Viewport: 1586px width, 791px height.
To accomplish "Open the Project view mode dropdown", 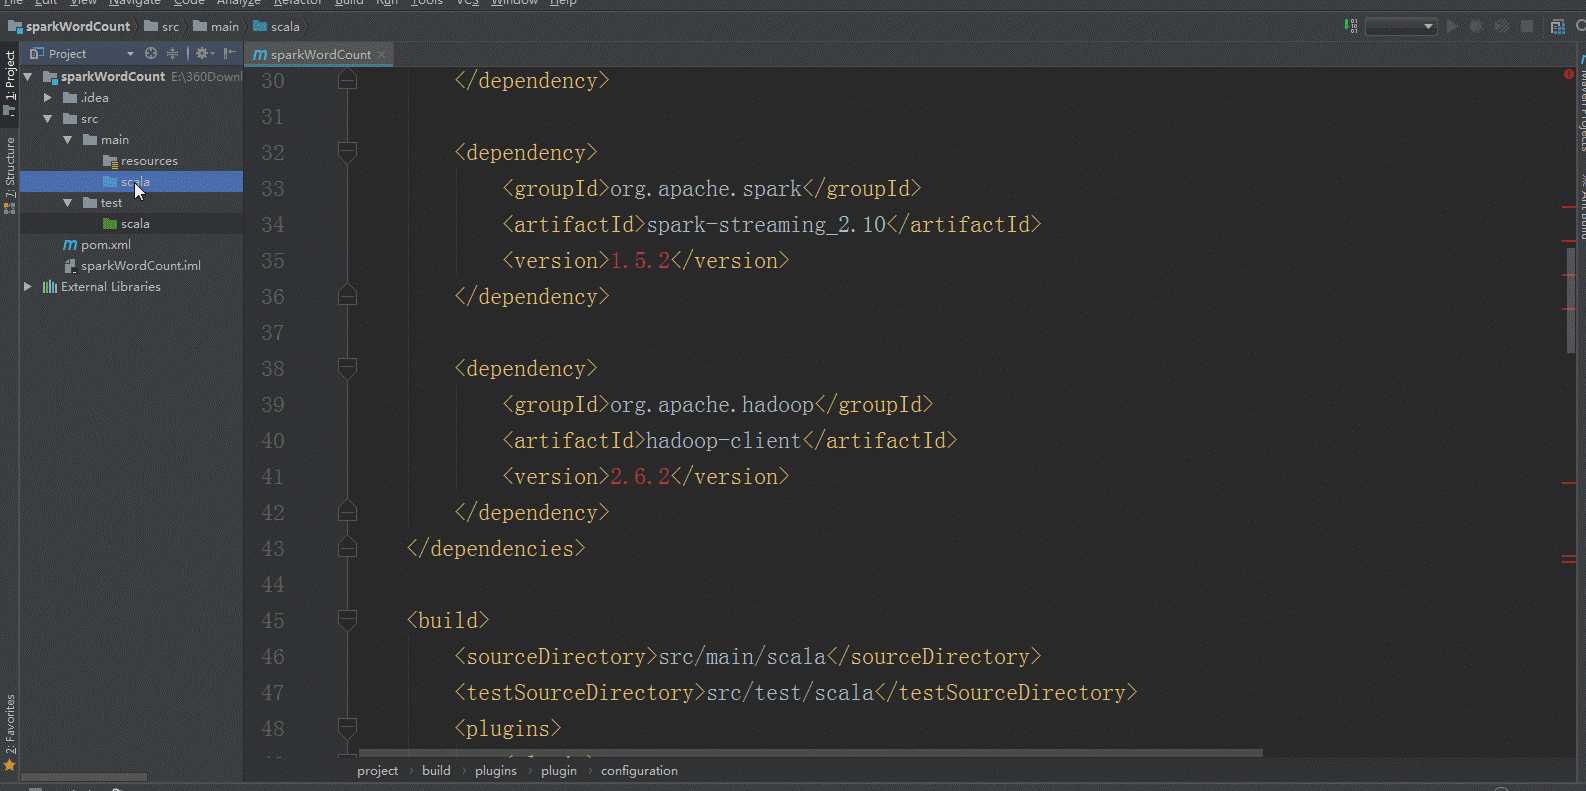I will click(x=130, y=54).
